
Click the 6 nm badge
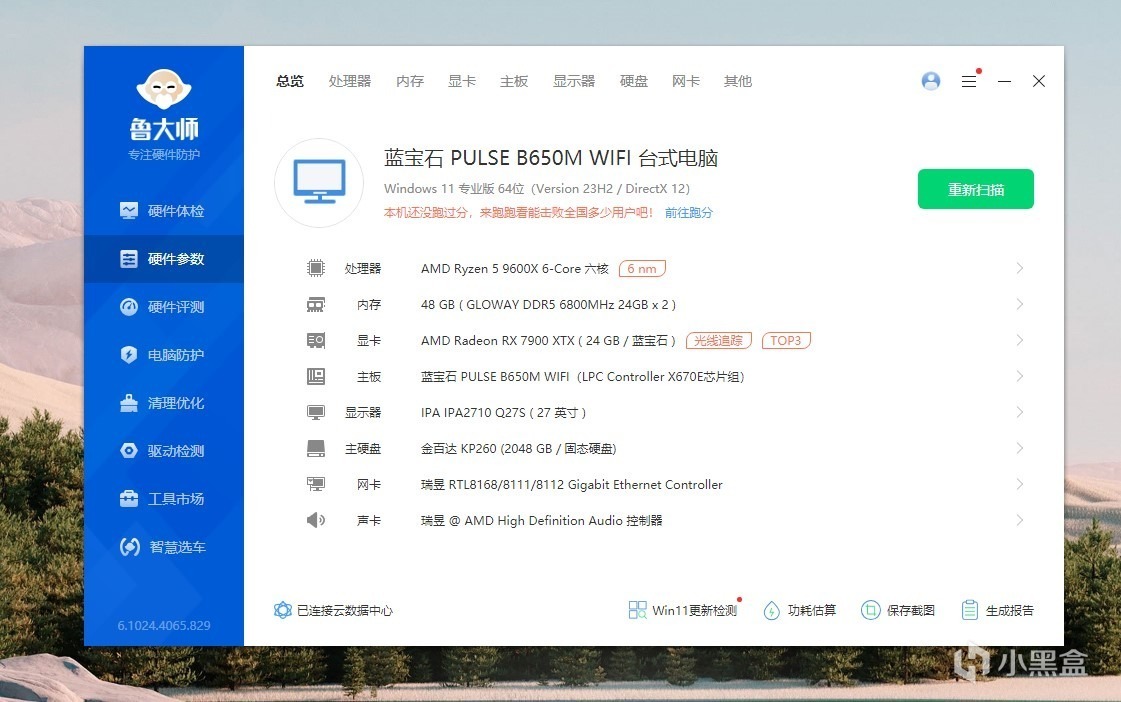(x=642, y=269)
